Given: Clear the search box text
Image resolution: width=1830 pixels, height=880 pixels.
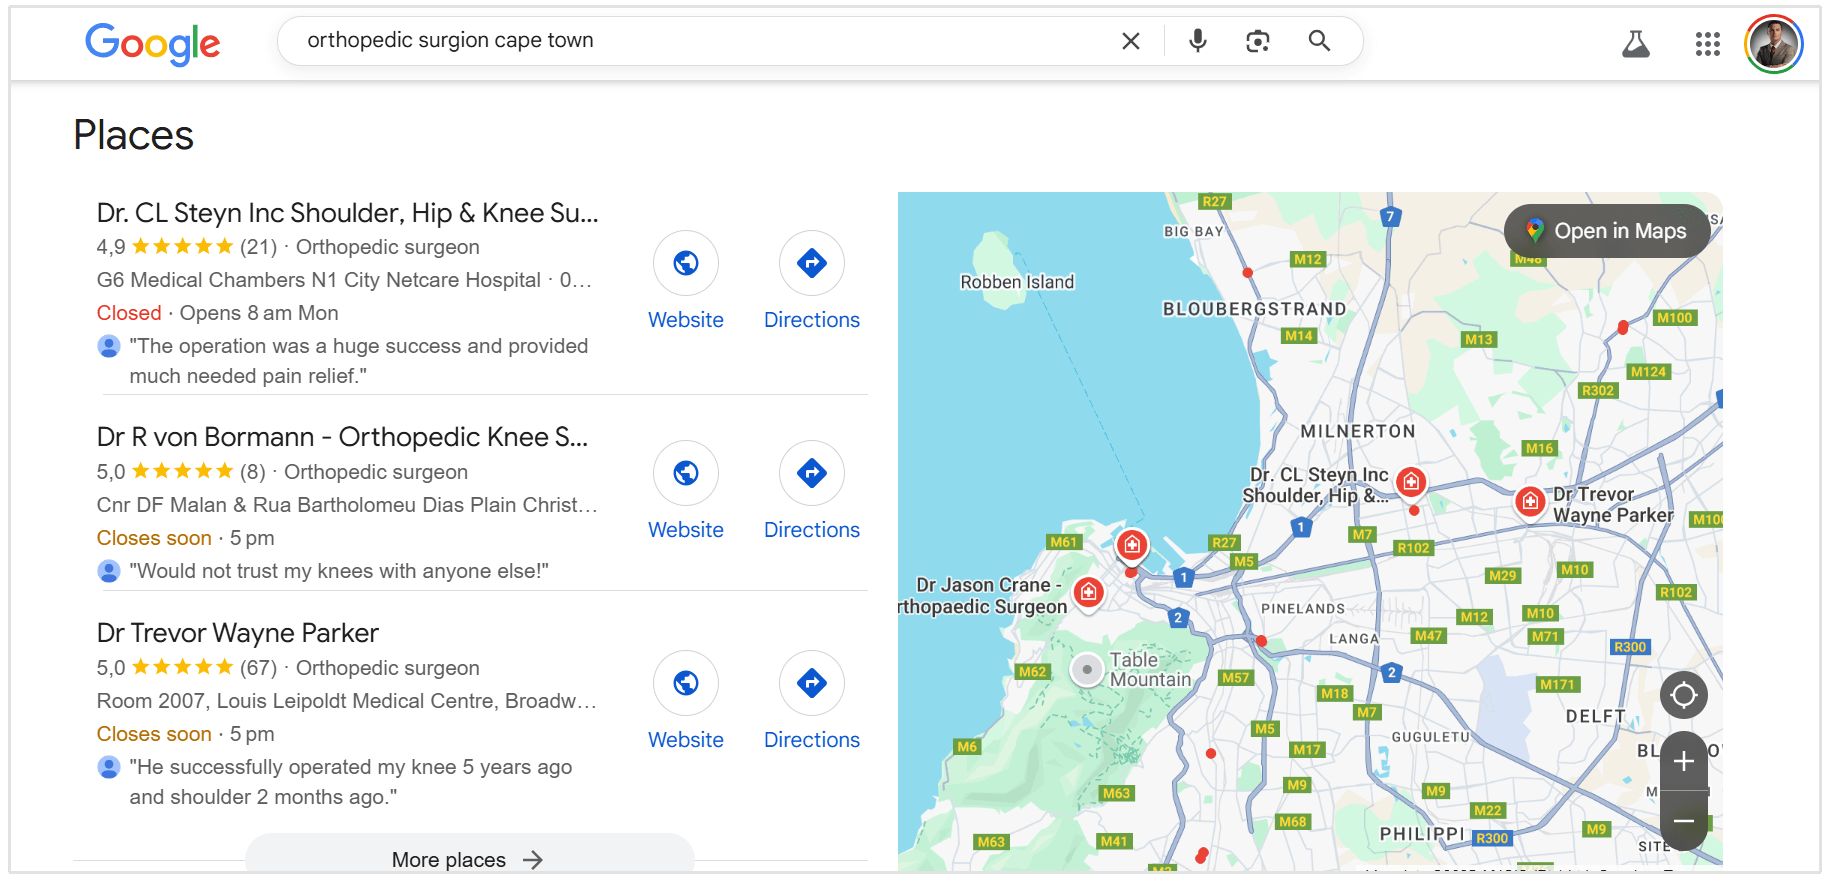Looking at the screenshot, I should 1130,41.
